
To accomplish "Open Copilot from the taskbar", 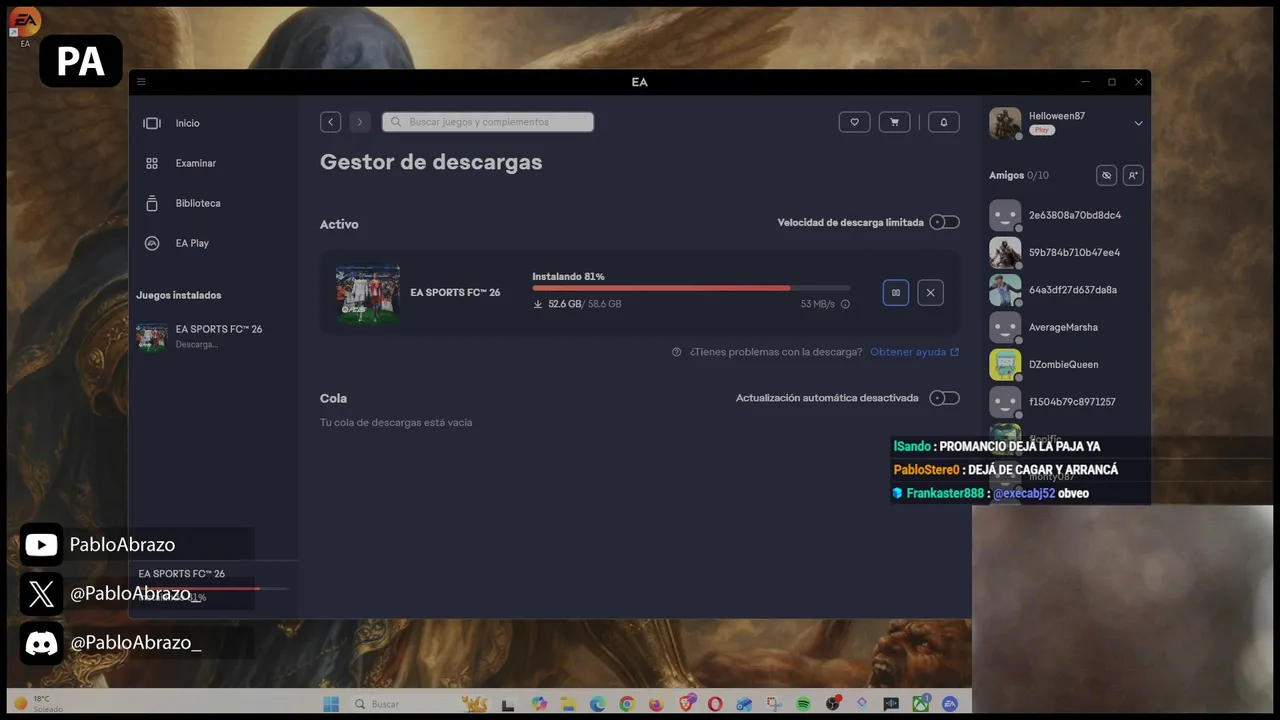I will coord(539,704).
